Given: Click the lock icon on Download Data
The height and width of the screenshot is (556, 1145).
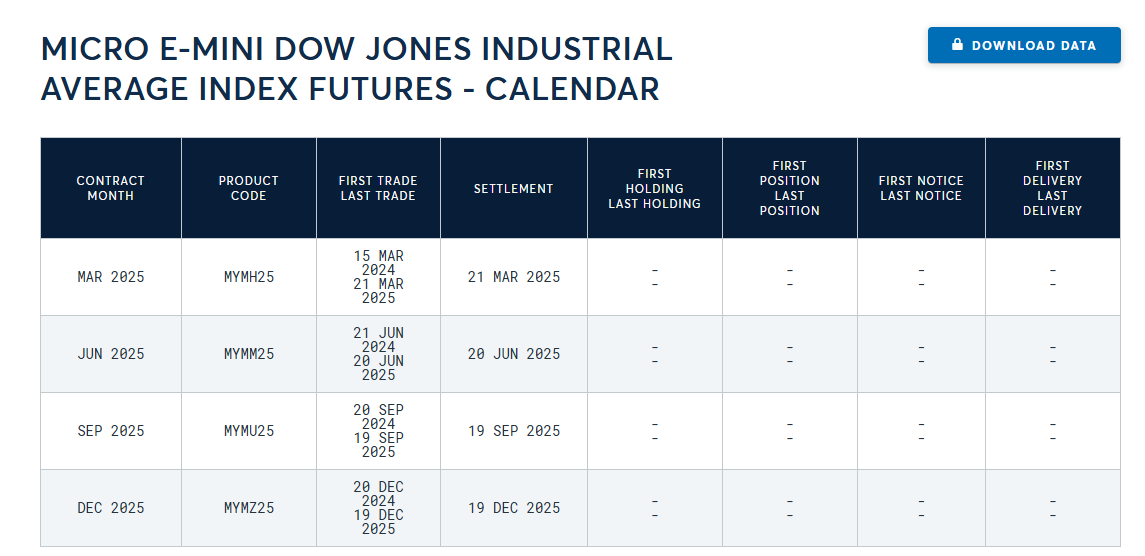Looking at the screenshot, I should pos(957,45).
